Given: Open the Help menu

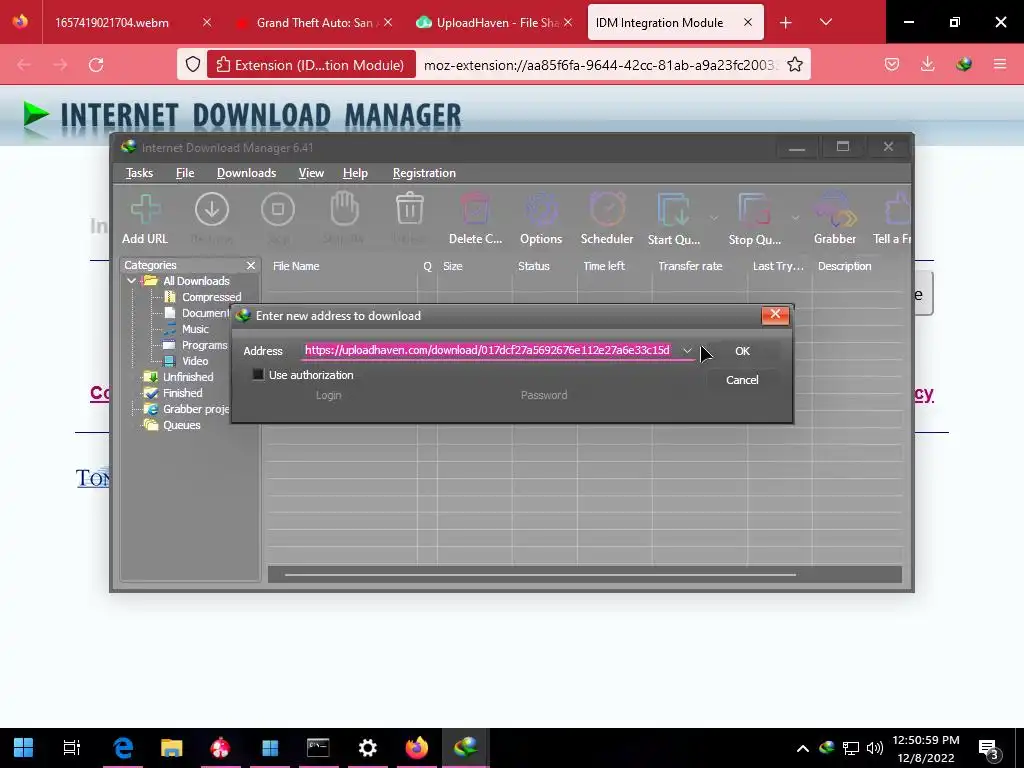Looking at the screenshot, I should coord(355,173).
